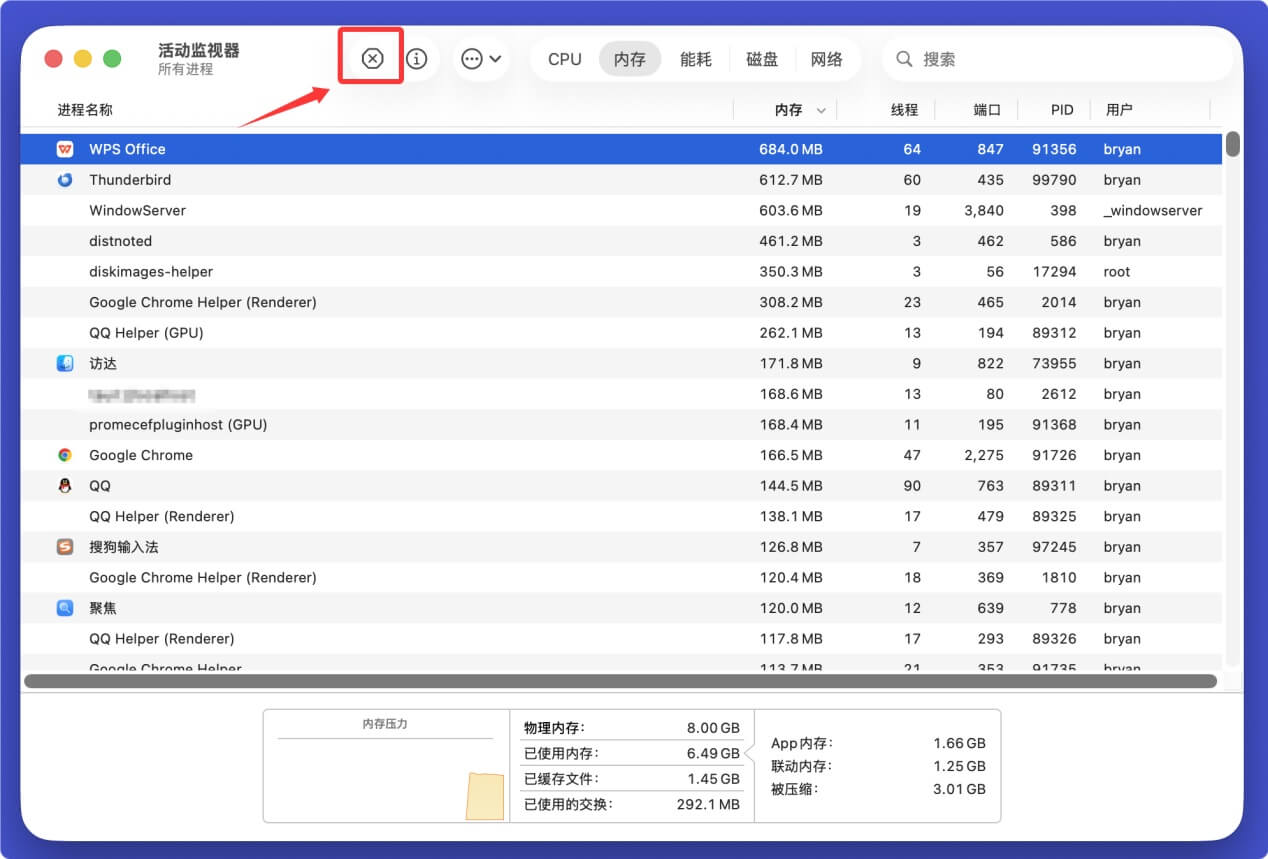Click in the 搜索 search field
The image size is (1268, 859).
point(1060,59)
